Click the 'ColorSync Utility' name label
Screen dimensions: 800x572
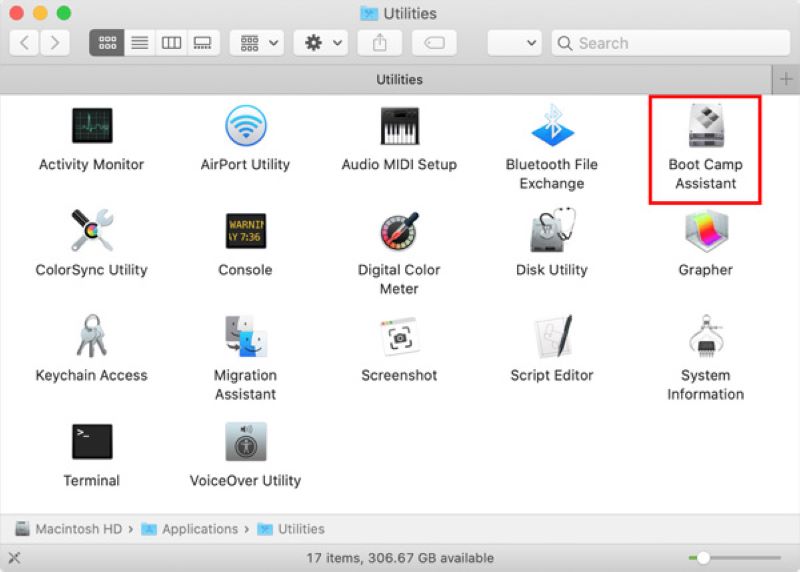92,269
